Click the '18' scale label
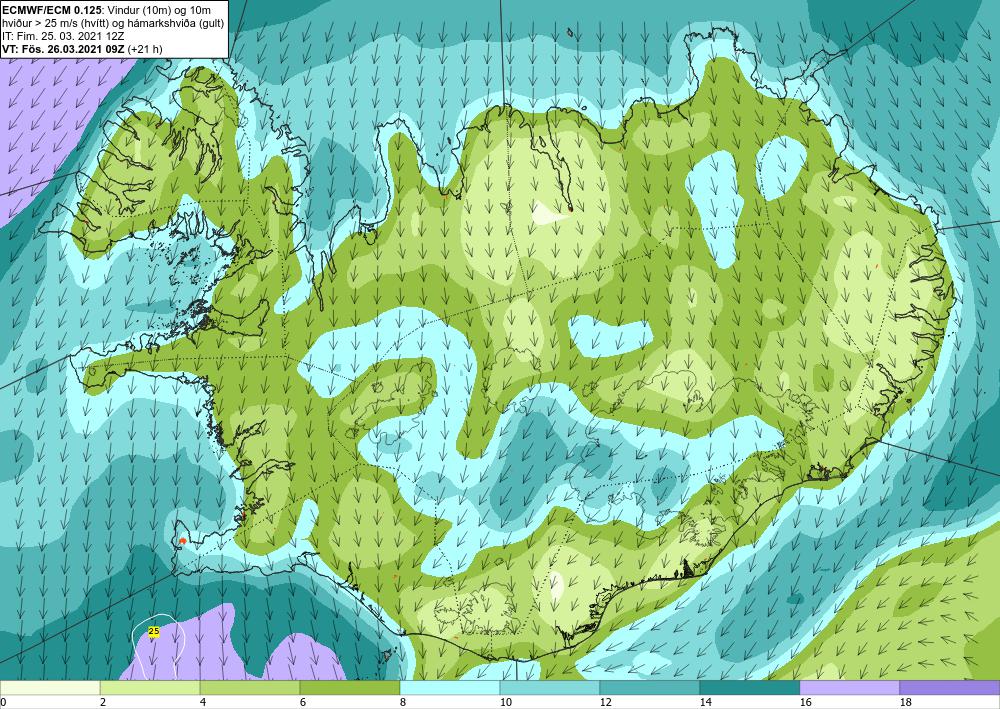This screenshot has height=709, width=1000. pos(906,703)
